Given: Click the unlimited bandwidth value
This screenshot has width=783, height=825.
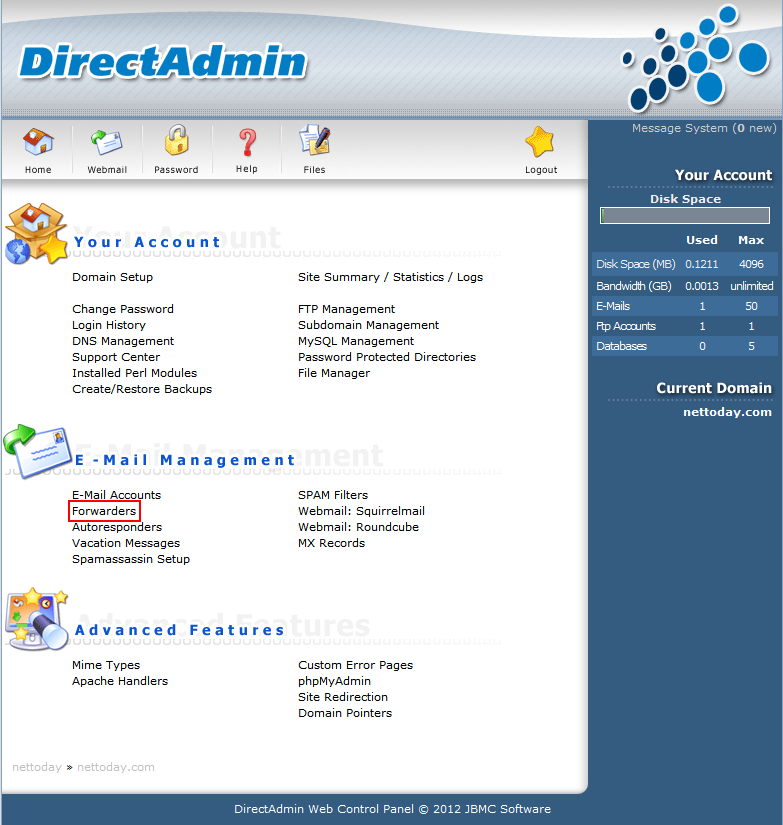Looking at the screenshot, I should click(x=751, y=286).
